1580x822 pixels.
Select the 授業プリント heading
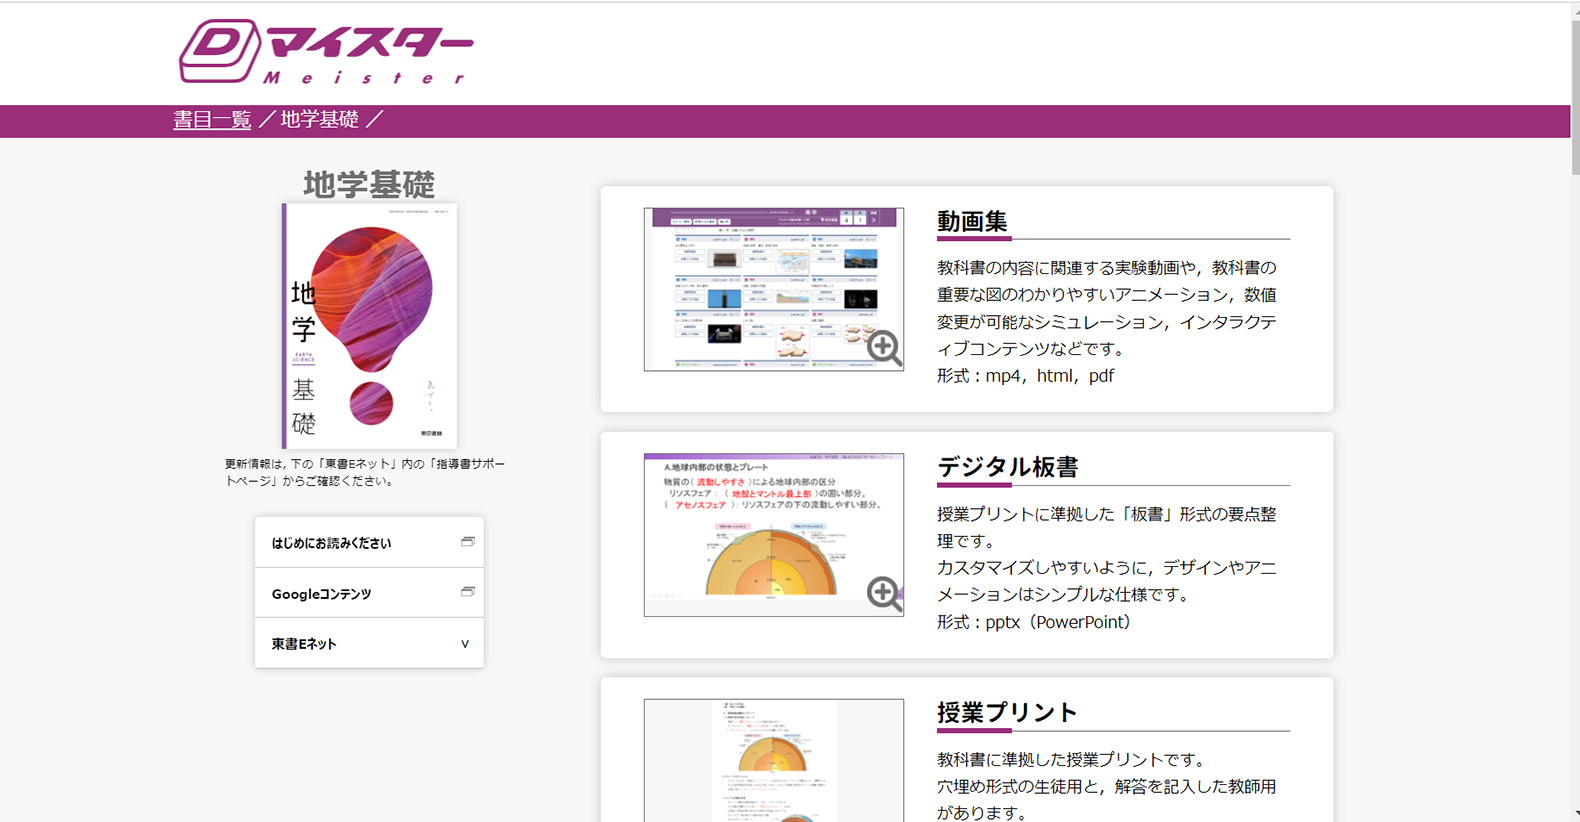point(1006,712)
